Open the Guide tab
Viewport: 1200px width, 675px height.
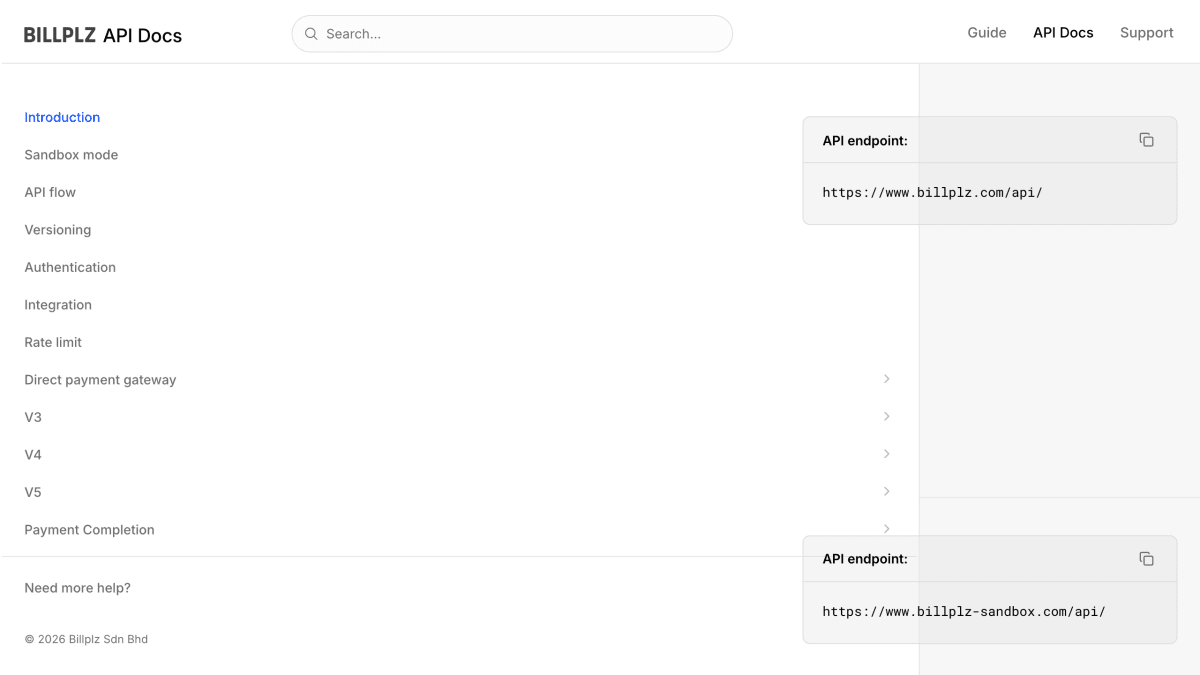click(987, 33)
